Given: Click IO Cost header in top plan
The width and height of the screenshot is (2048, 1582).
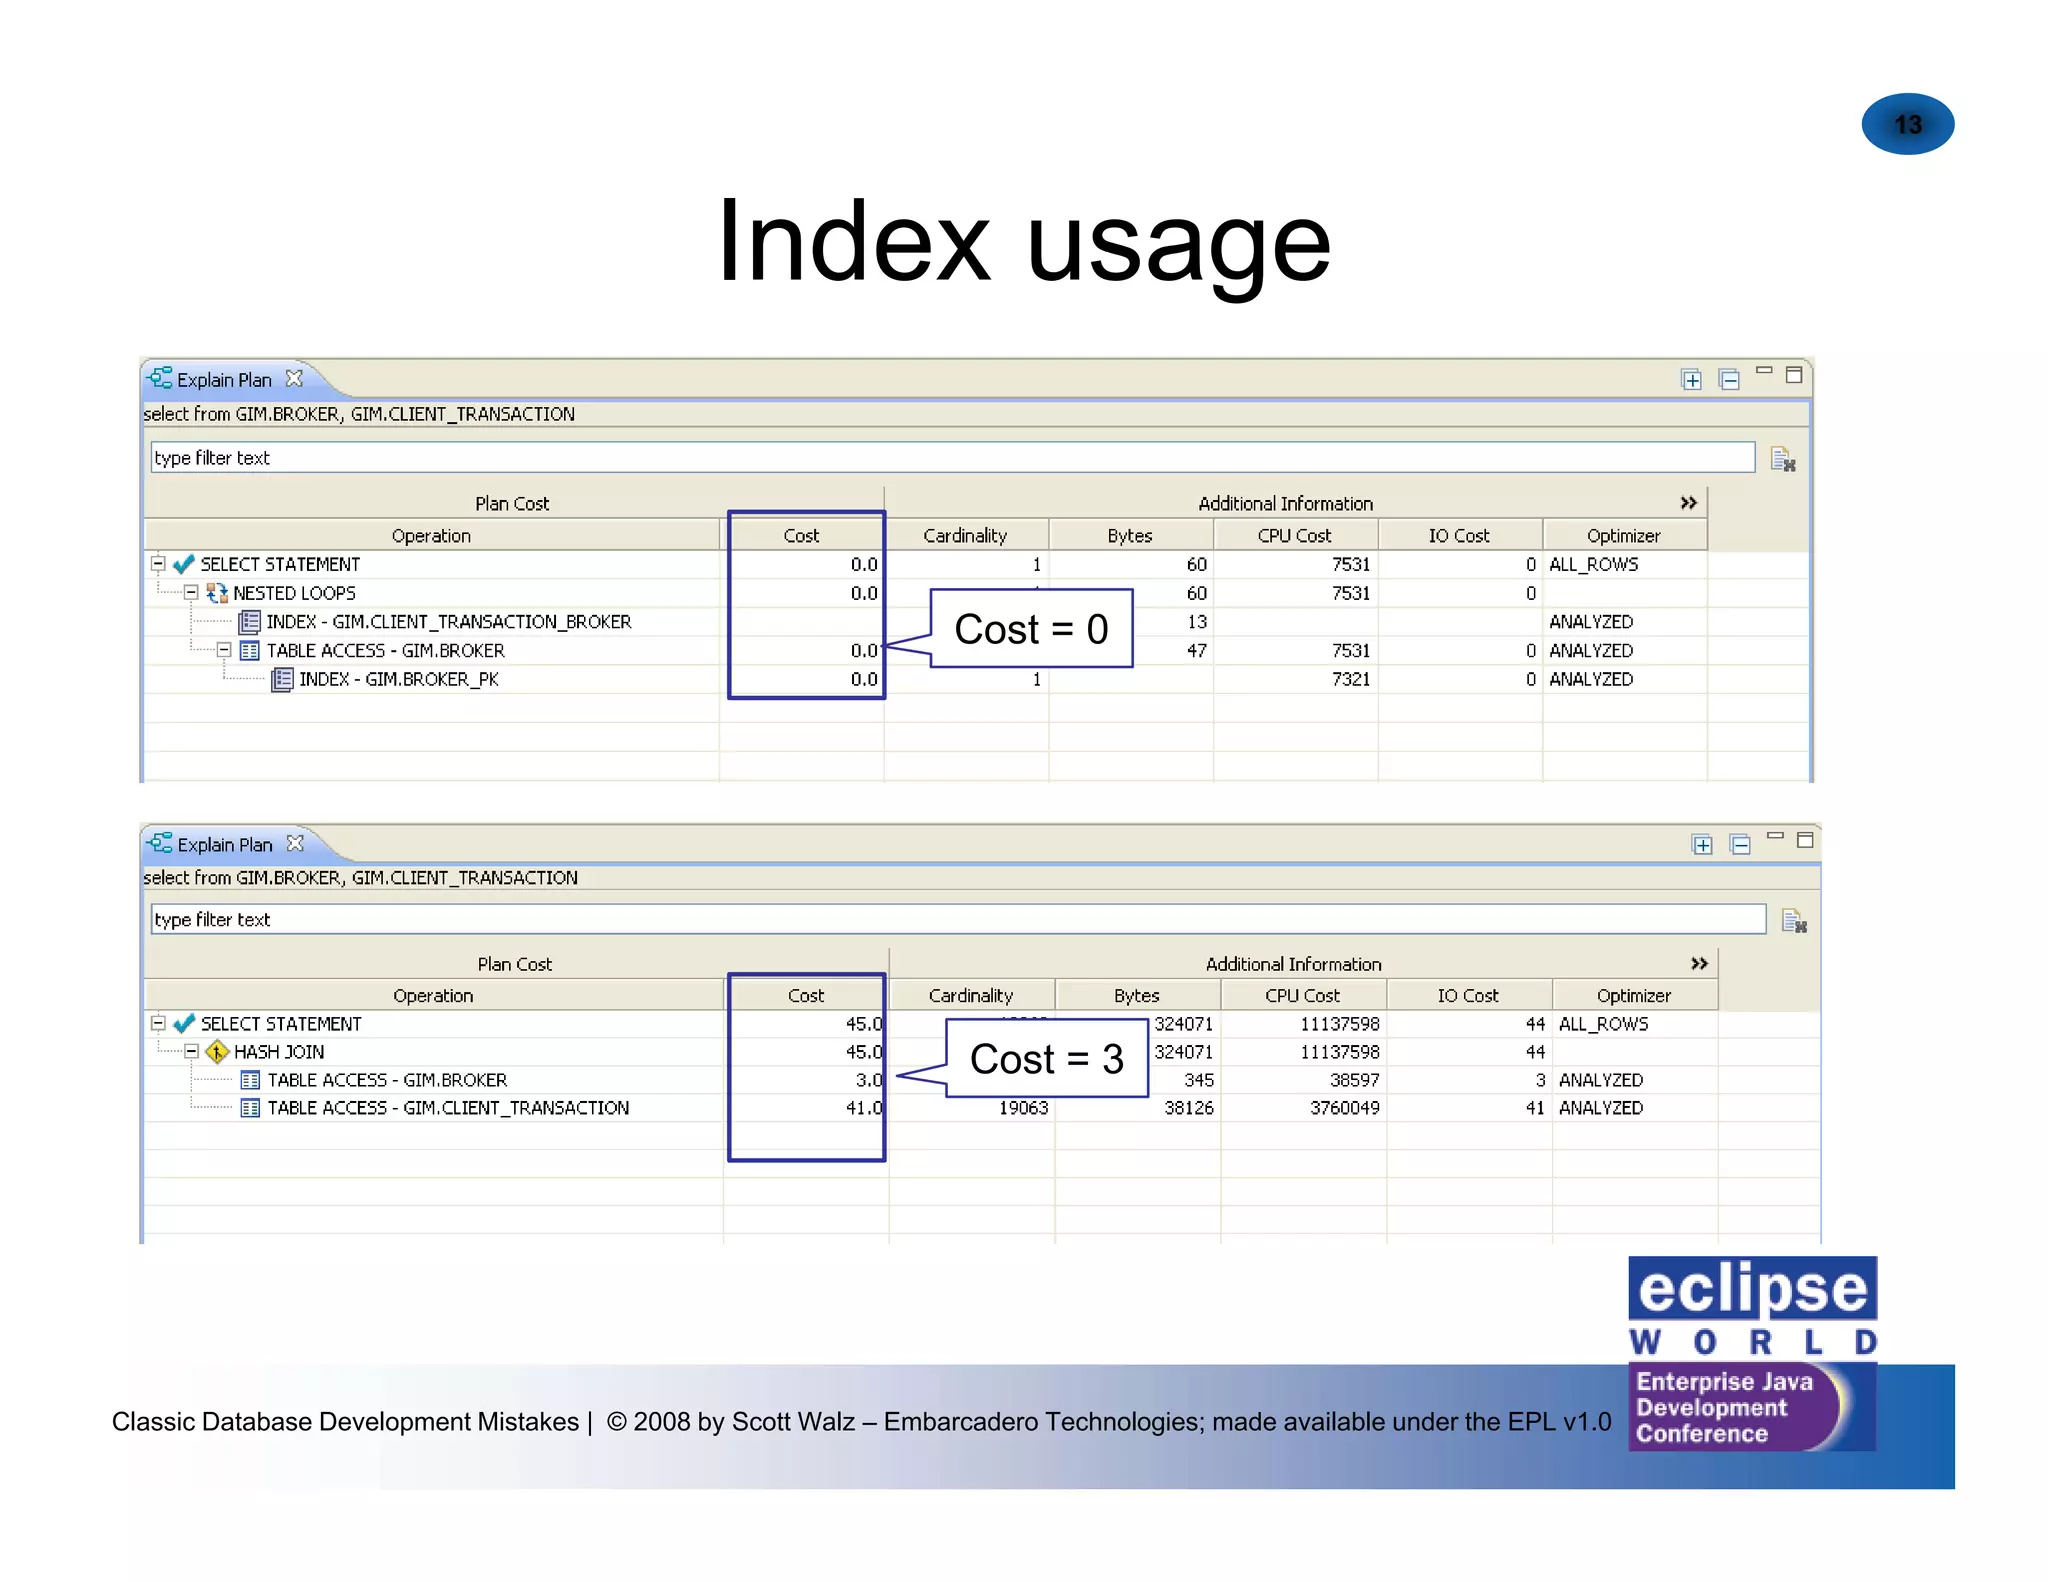Looking at the screenshot, I should pyautogui.click(x=1459, y=536).
